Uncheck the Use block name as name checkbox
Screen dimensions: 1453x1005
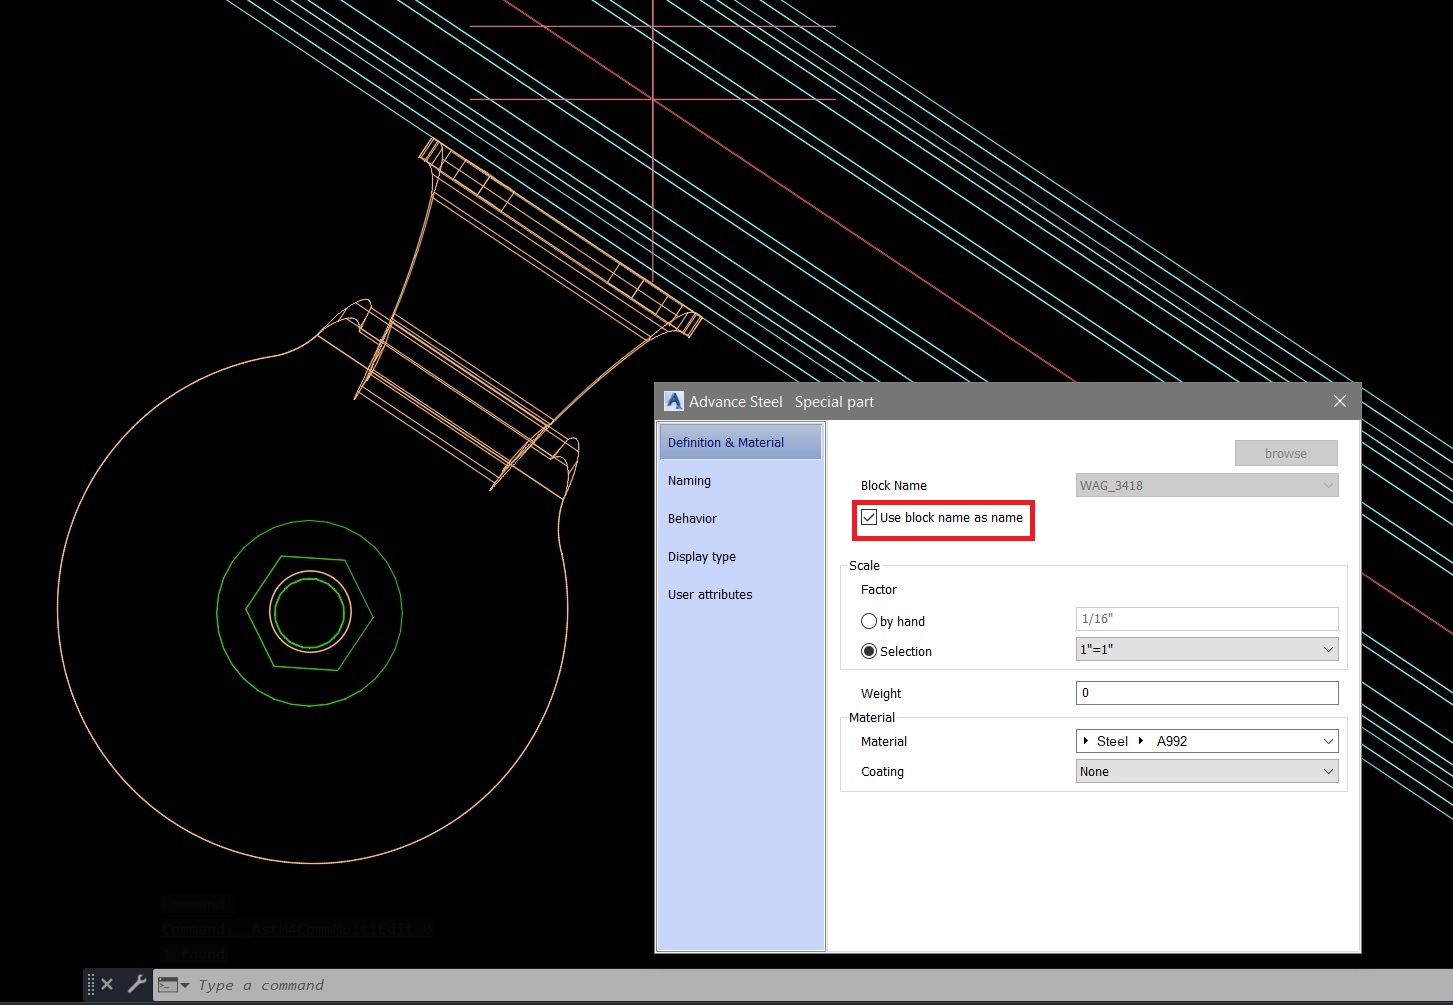pyautogui.click(x=869, y=517)
